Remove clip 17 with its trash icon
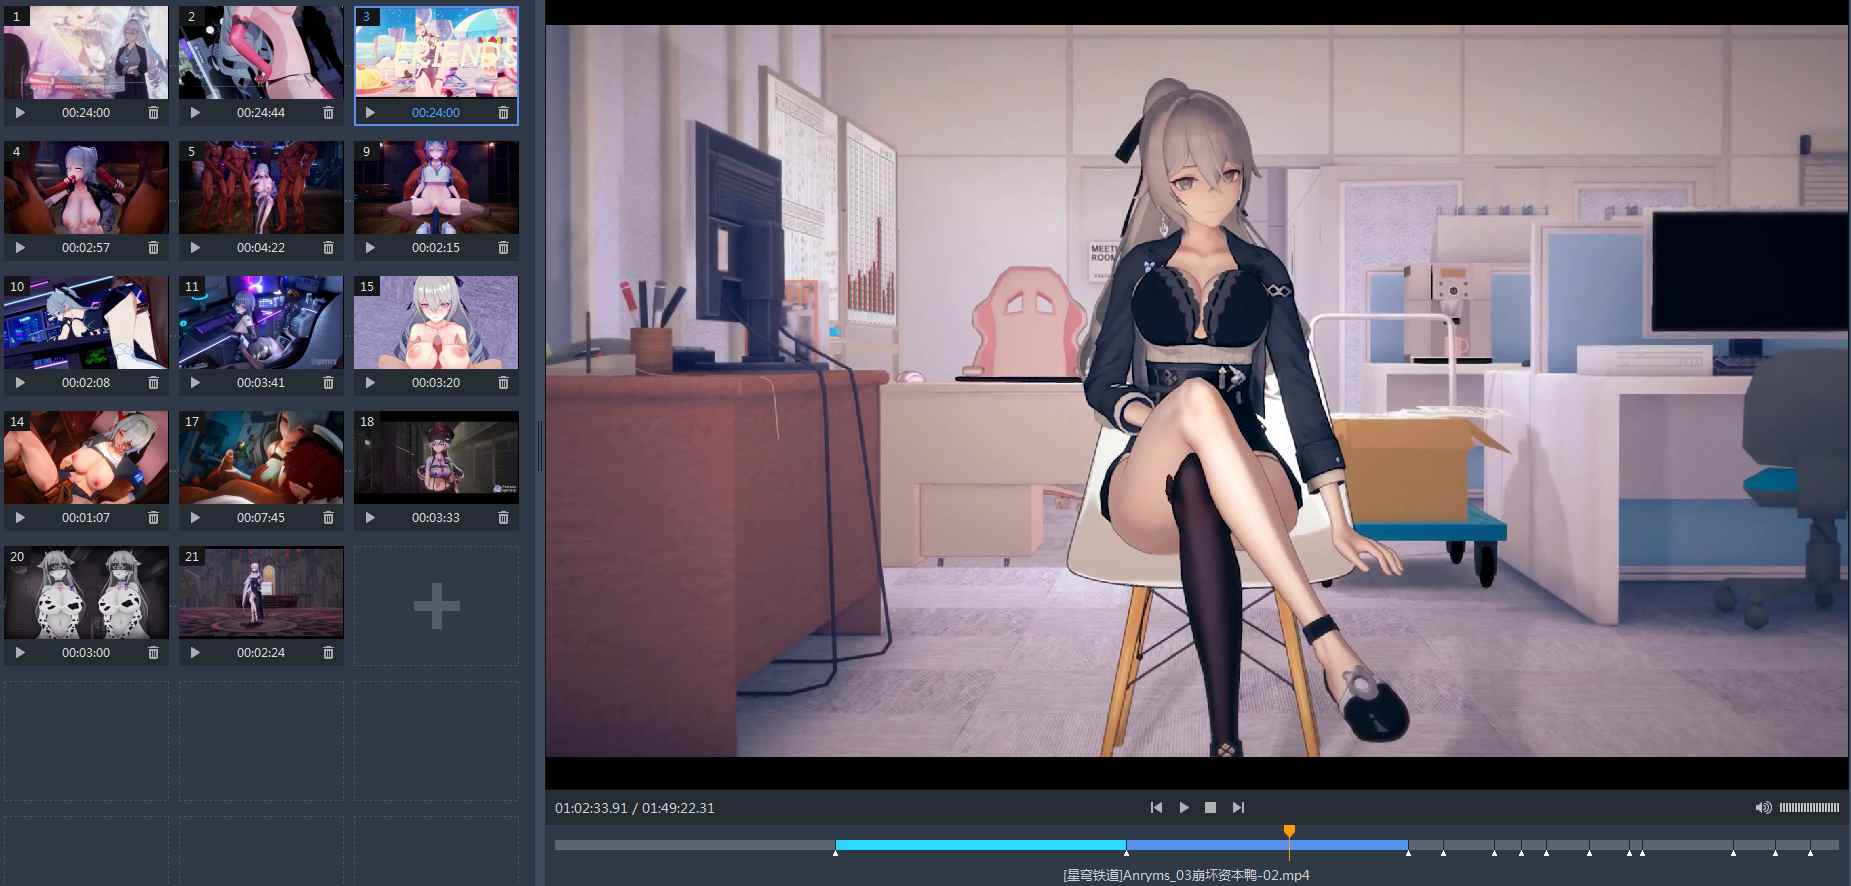Screen dimensions: 1851x886 pyautogui.click(x=328, y=518)
